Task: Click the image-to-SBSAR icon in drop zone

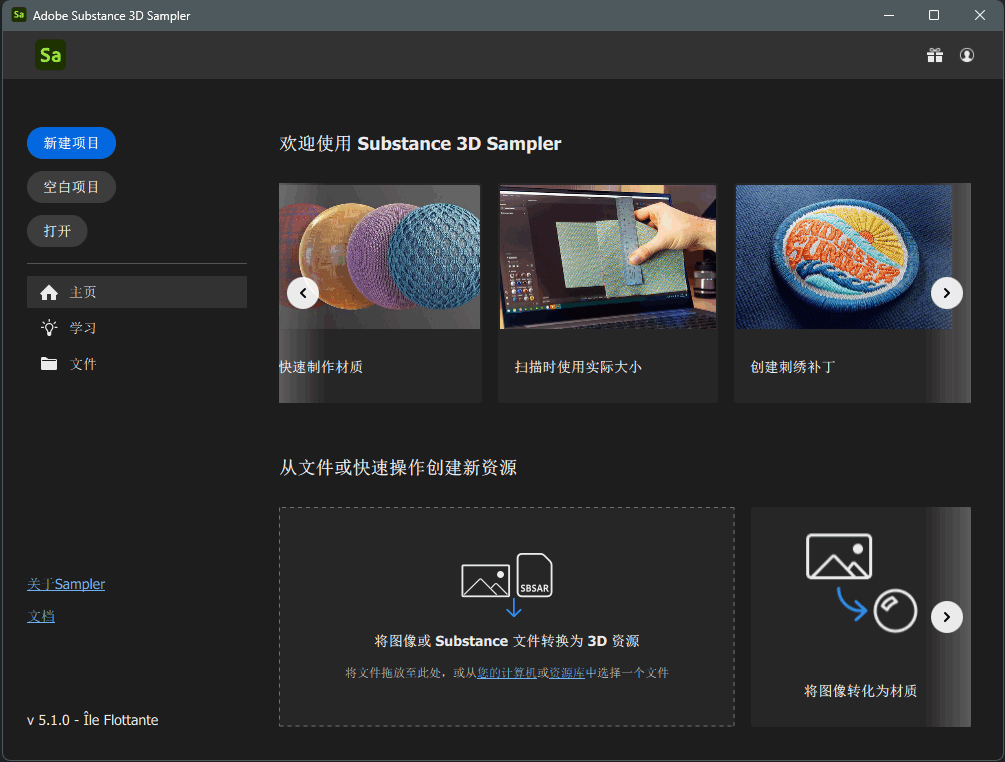Action: [x=507, y=583]
